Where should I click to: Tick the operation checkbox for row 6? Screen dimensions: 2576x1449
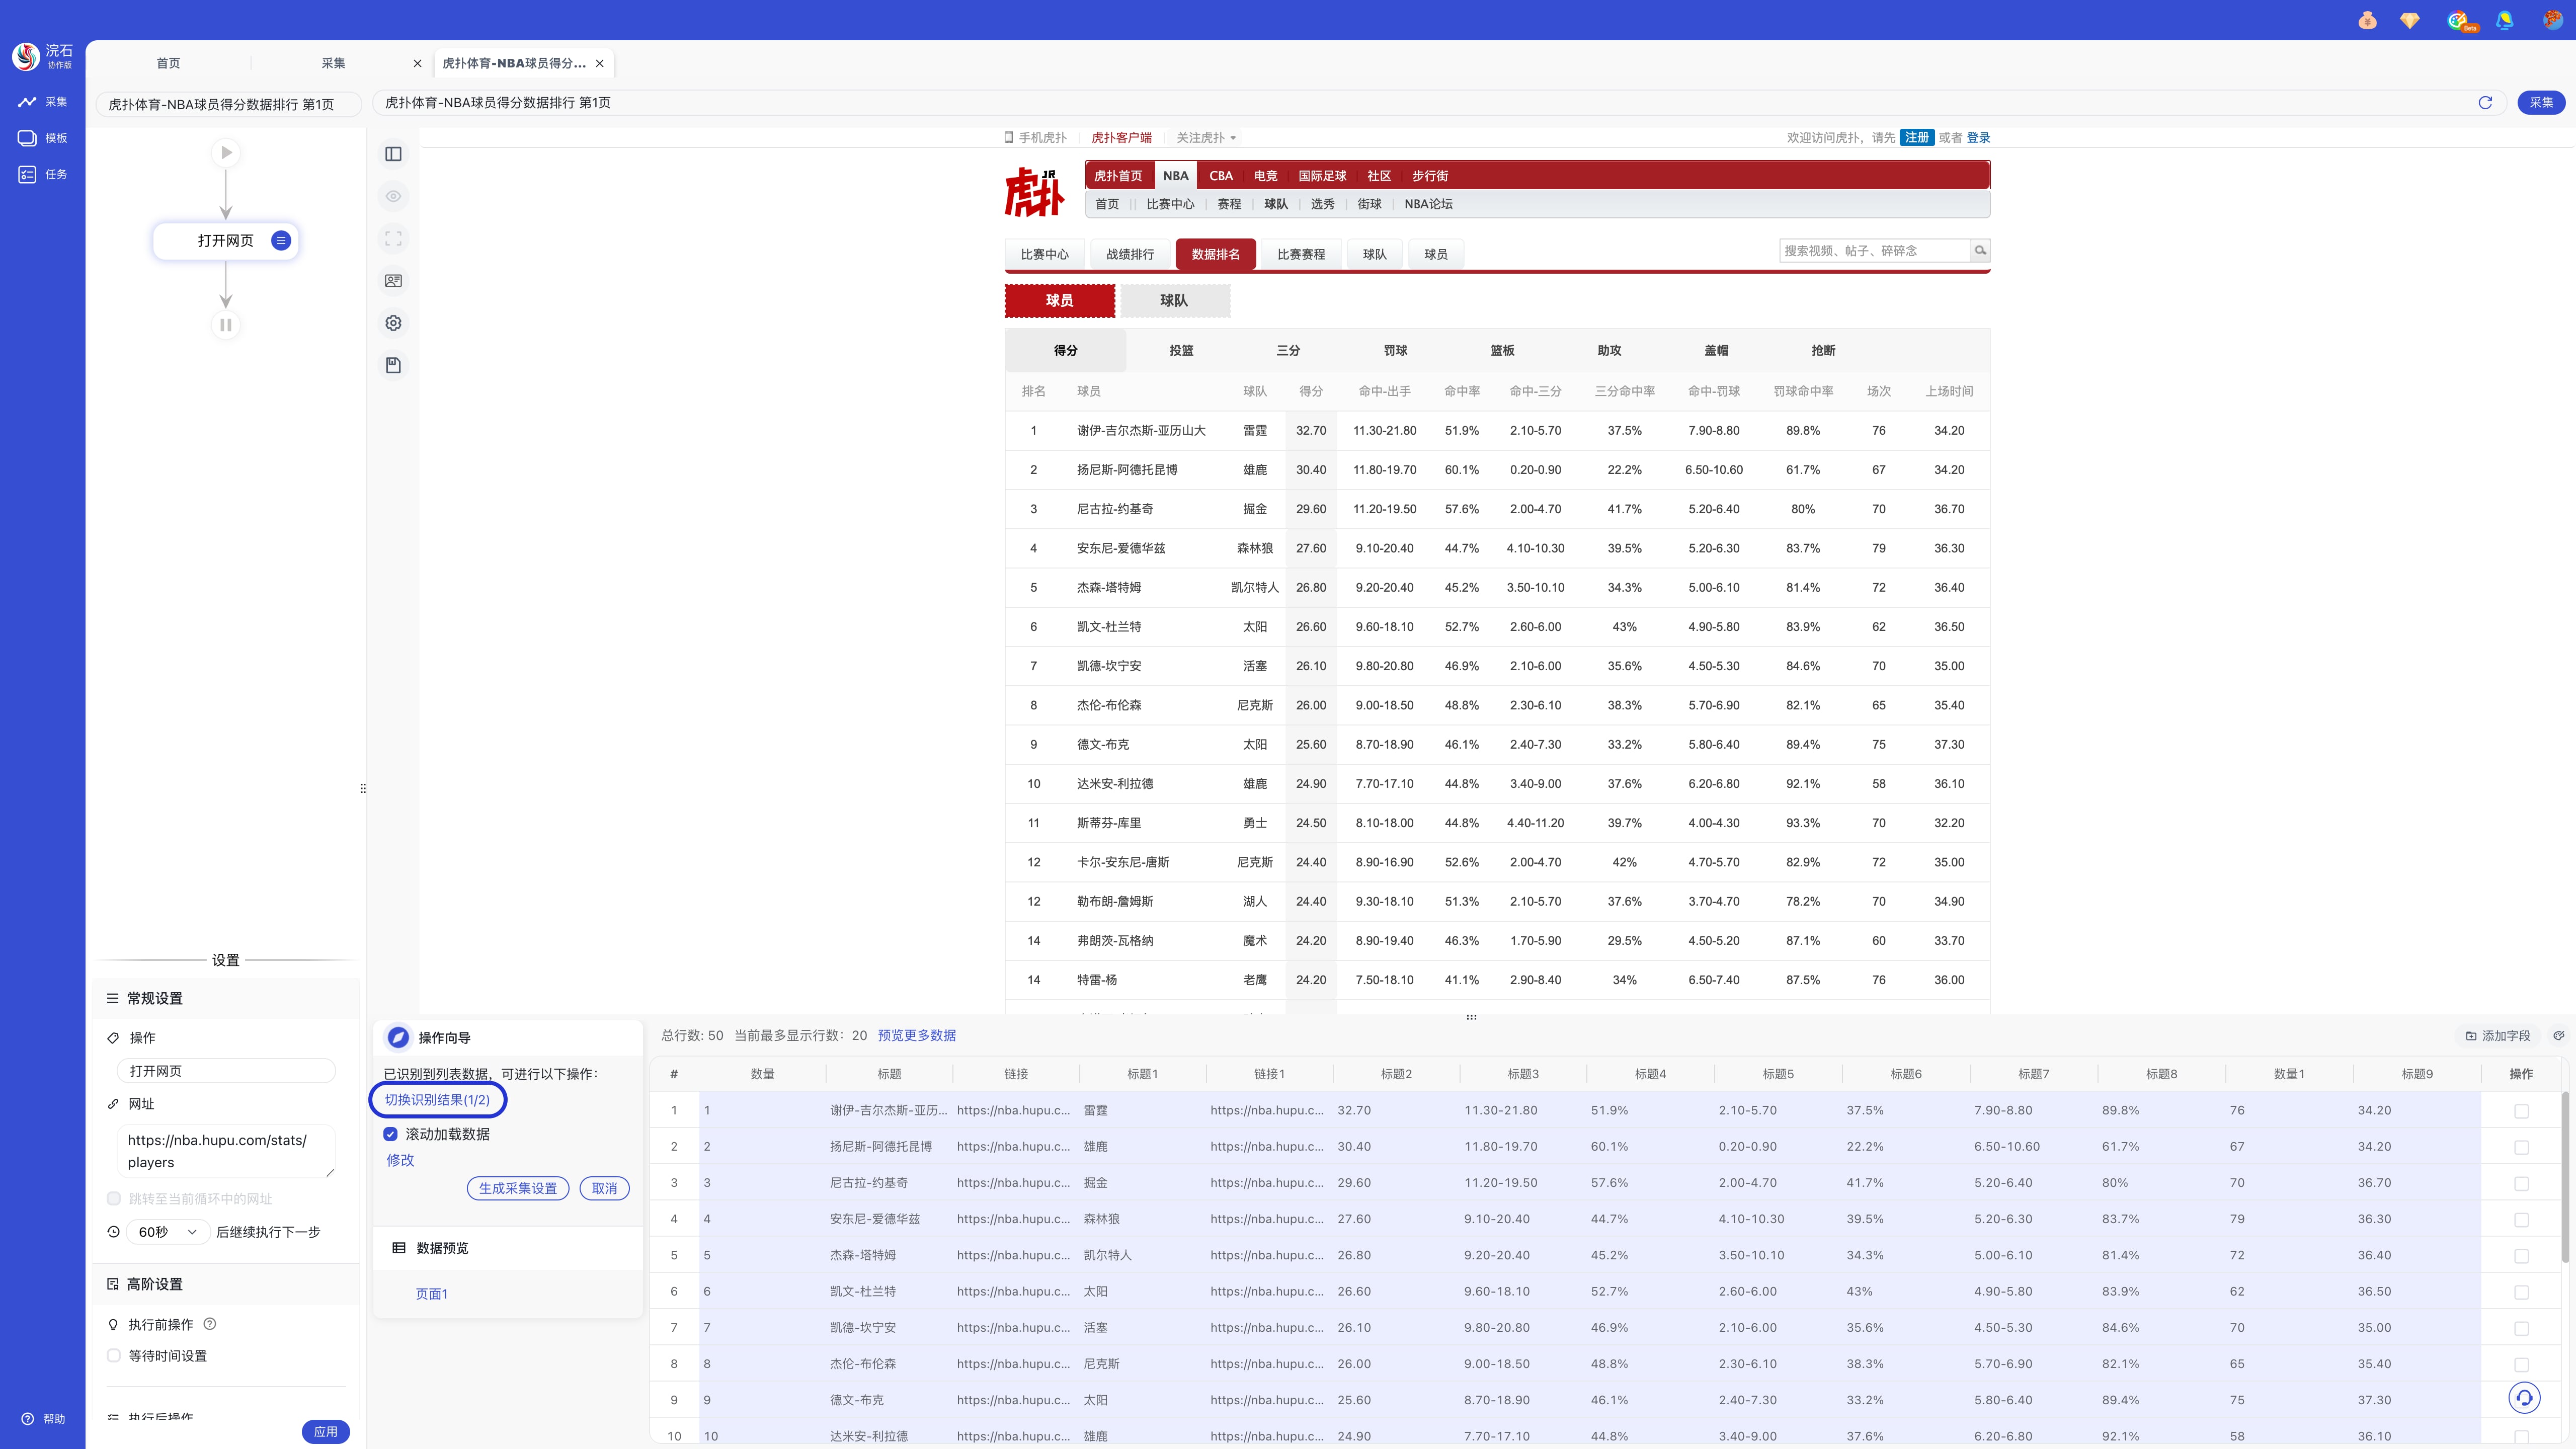point(2521,1292)
